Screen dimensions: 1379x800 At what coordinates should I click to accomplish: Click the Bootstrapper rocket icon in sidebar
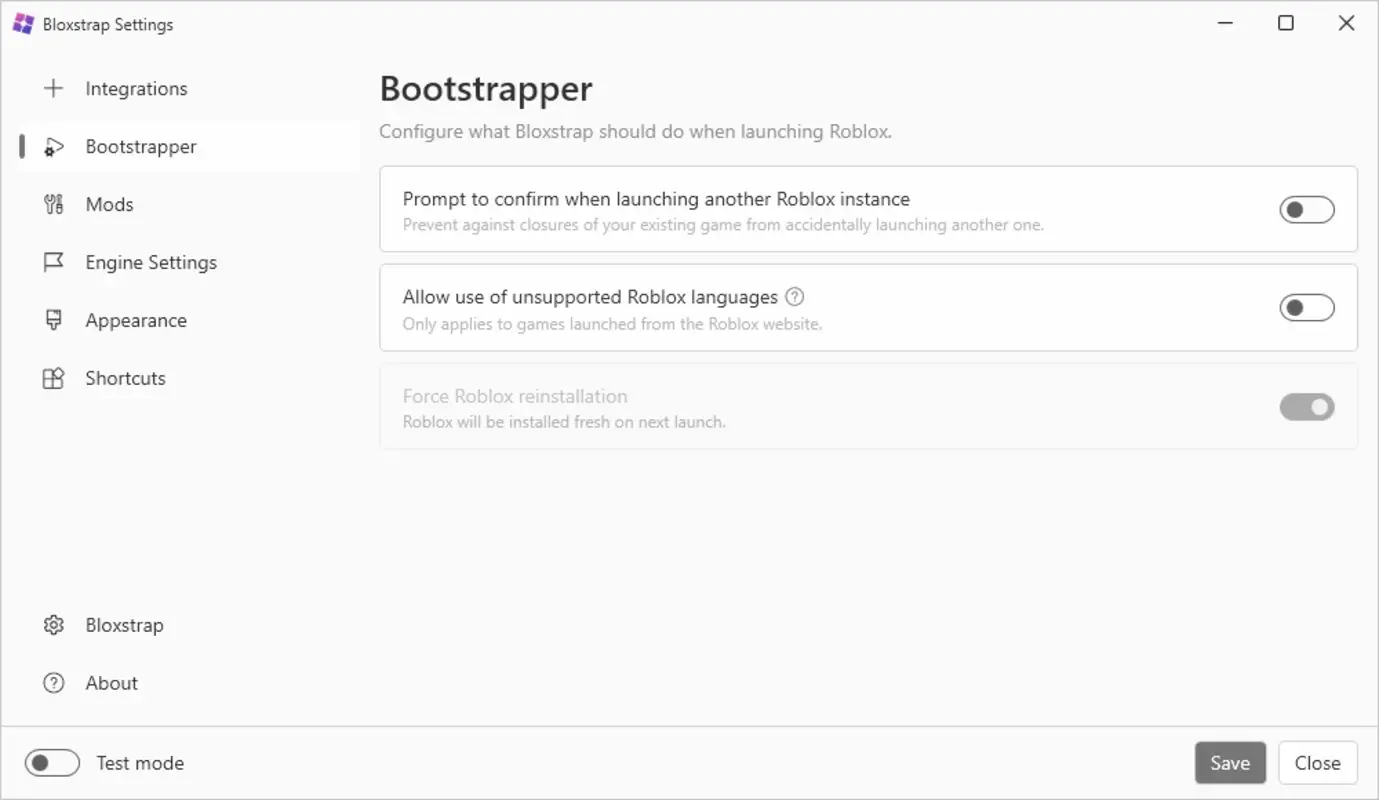coord(55,146)
